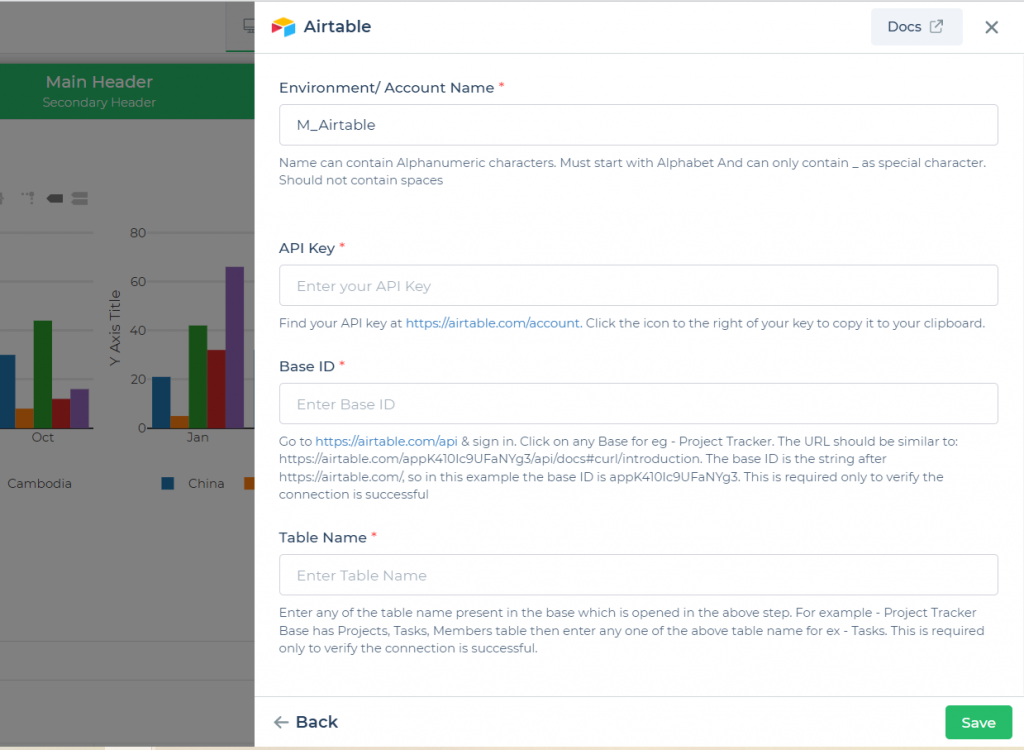
Task: Open the airtable.com/account link
Action: coord(491,323)
